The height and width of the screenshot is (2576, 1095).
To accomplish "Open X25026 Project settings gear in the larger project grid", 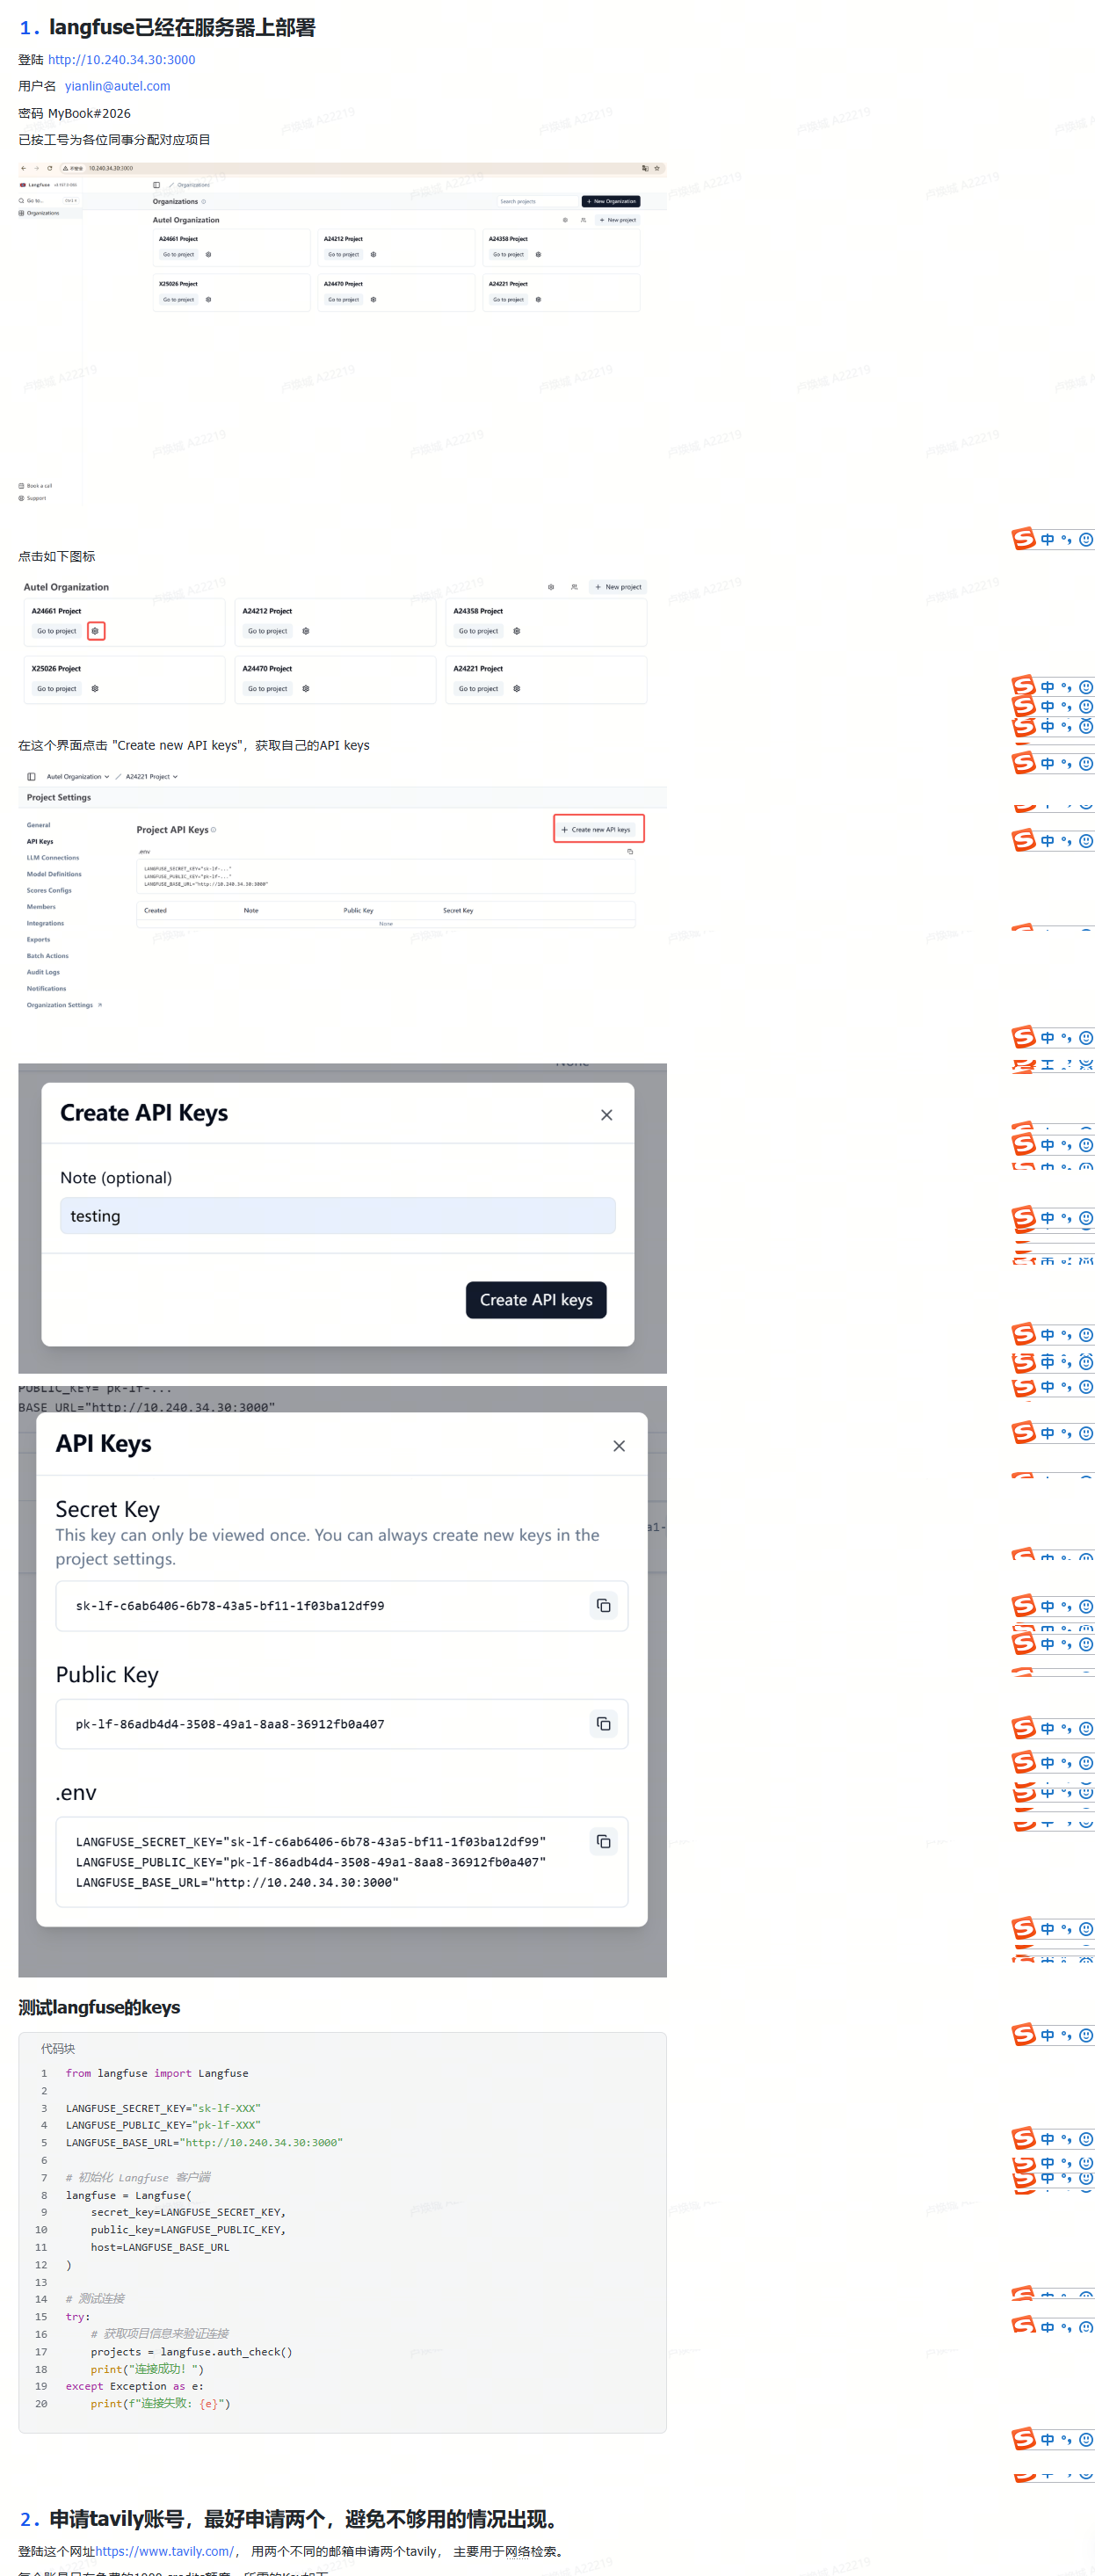I will (95, 689).
